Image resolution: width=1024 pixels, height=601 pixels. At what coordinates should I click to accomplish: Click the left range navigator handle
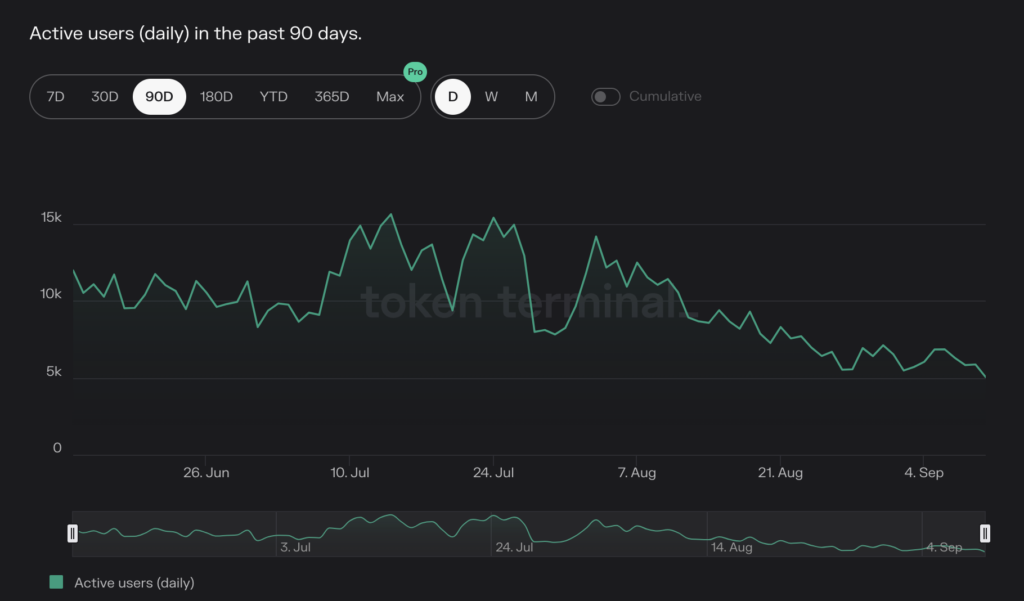pos(72,534)
